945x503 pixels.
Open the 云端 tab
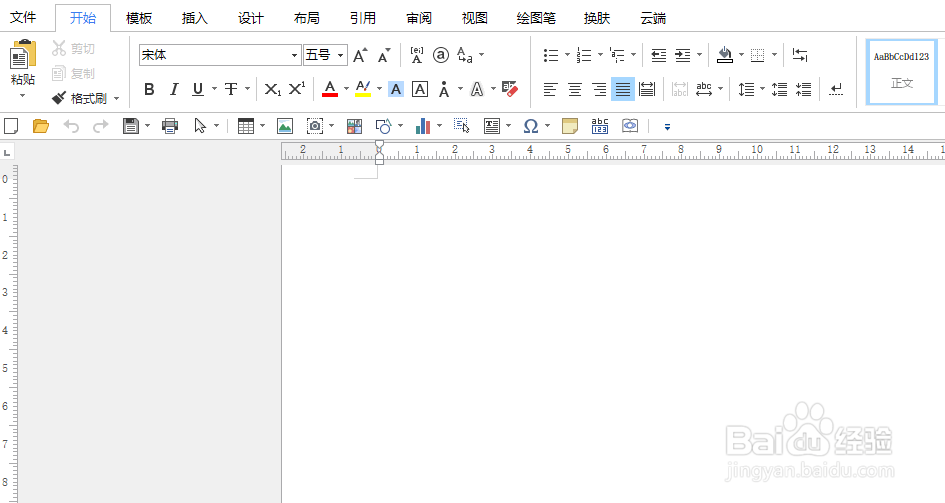(653, 18)
